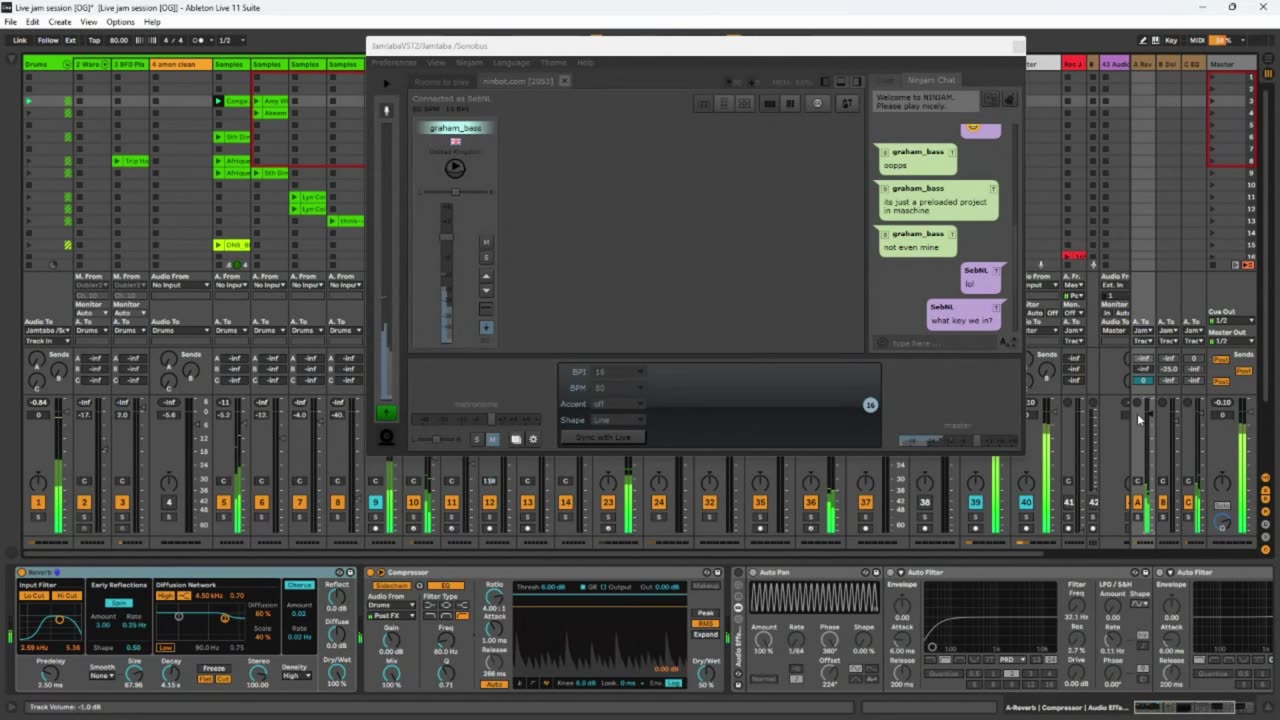Viewport: 1280px width, 720px height.
Task: Click track 9 activator button
Action: [376, 502]
